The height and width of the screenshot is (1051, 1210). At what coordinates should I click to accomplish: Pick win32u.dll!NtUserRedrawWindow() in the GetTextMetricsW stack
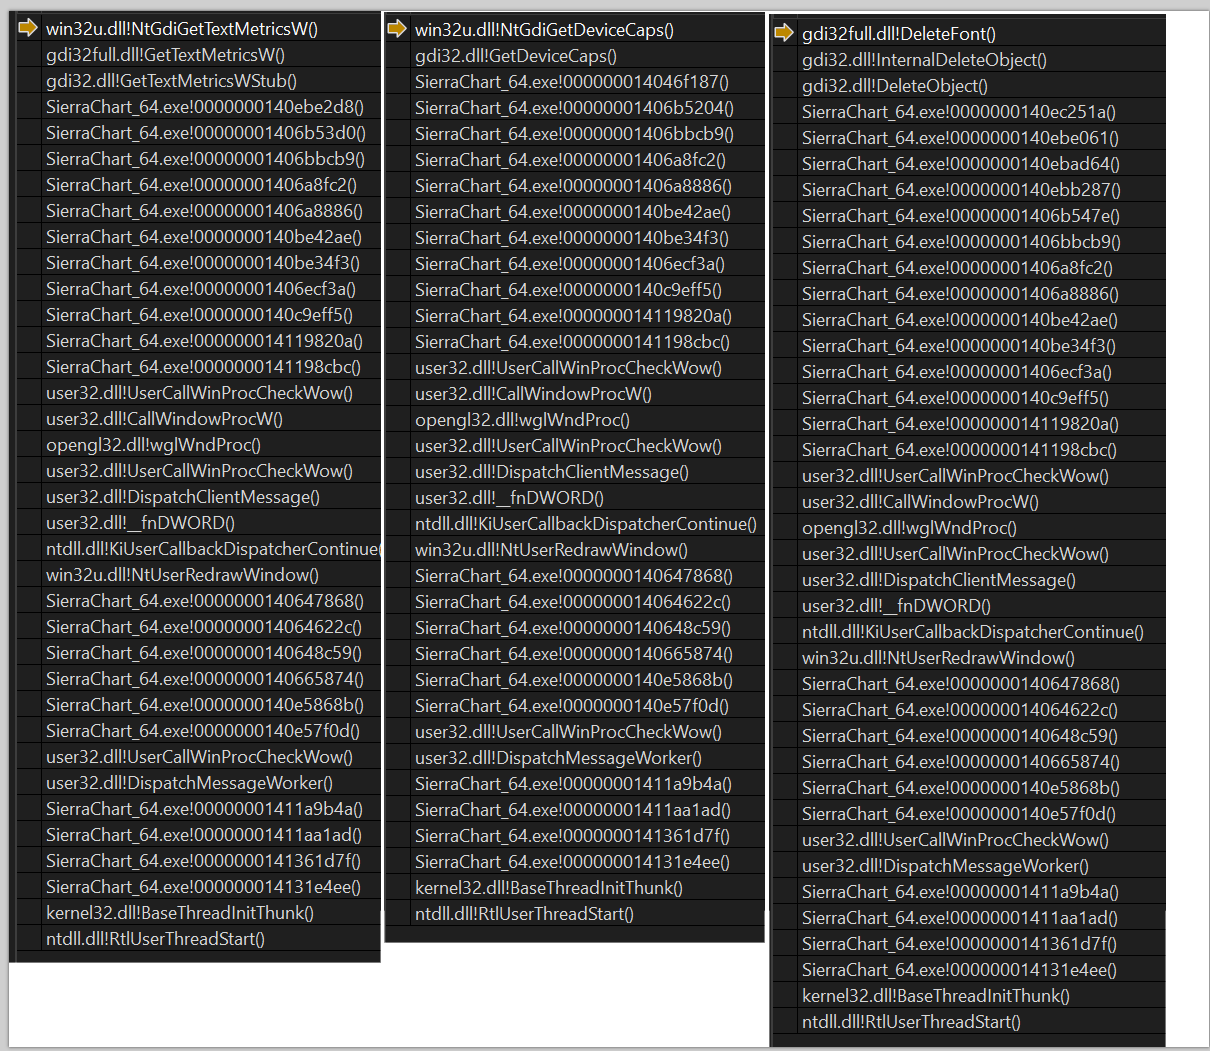(x=182, y=575)
